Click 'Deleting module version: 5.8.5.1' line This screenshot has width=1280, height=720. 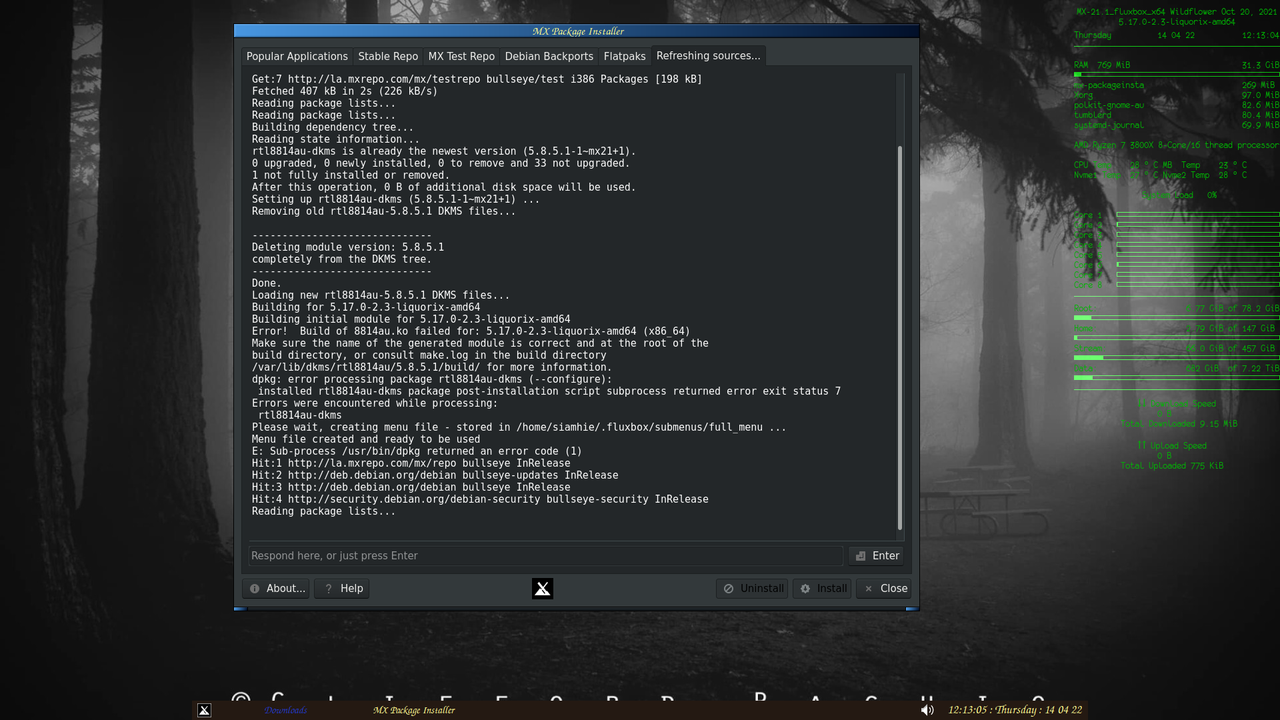(347, 247)
